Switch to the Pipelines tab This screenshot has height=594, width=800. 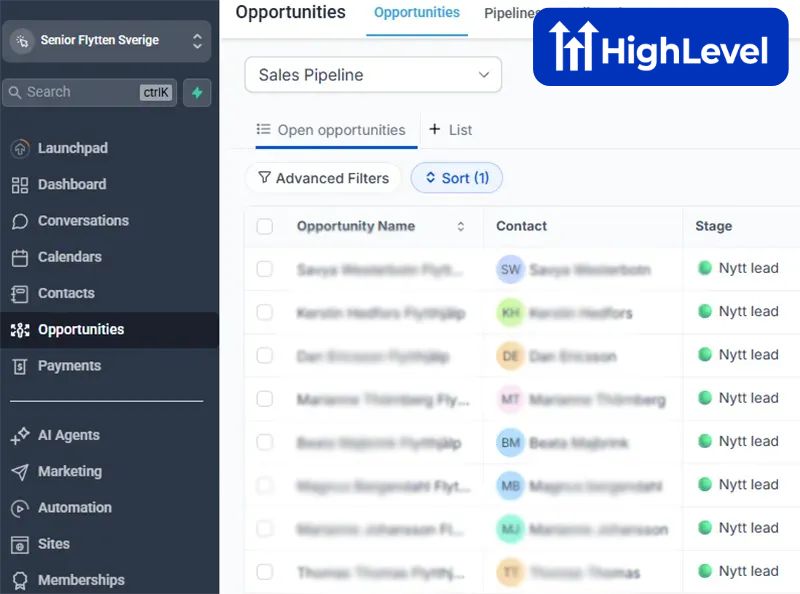(511, 13)
